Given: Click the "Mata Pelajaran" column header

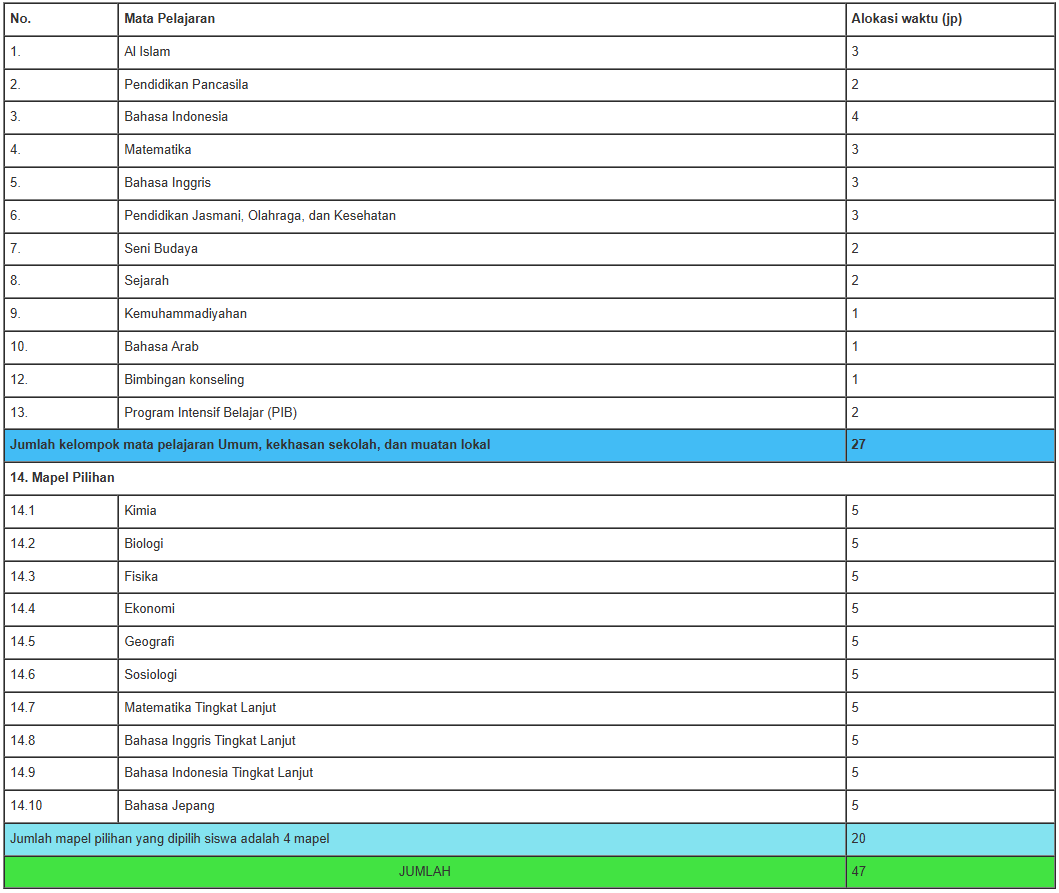Looking at the screenshot, I should tap(169, 19).
